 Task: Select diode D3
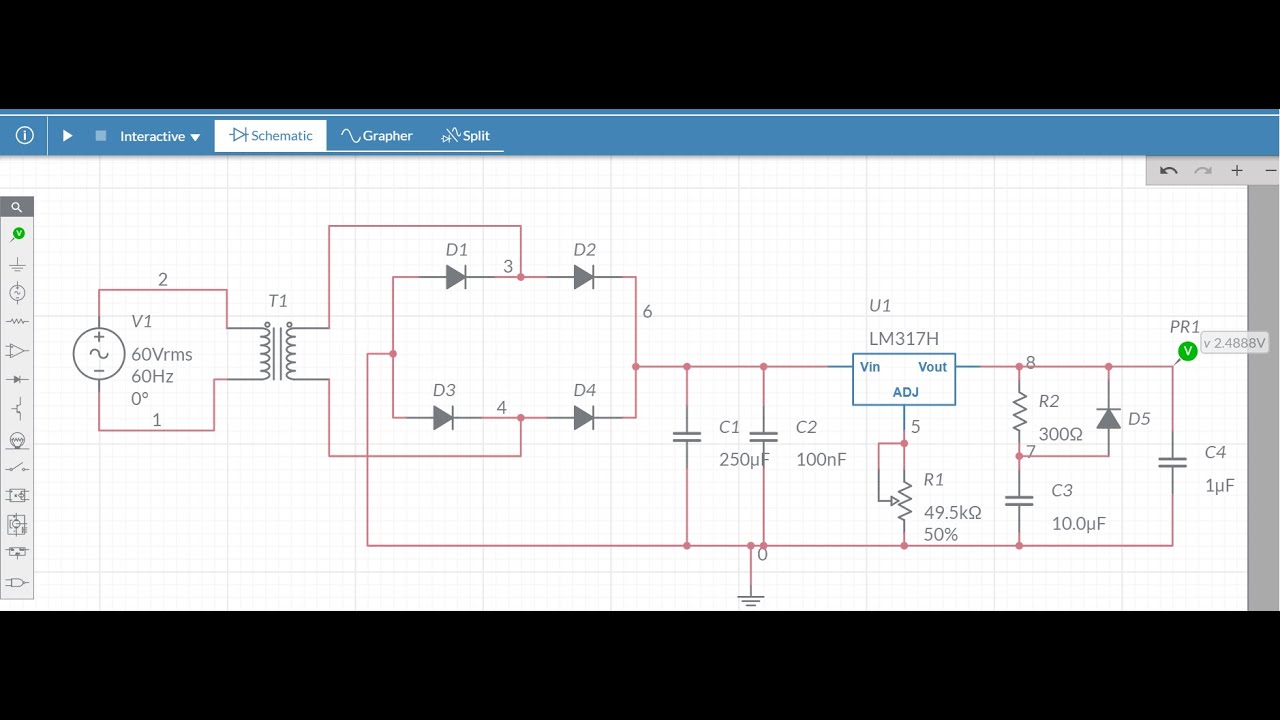point(444,417)
